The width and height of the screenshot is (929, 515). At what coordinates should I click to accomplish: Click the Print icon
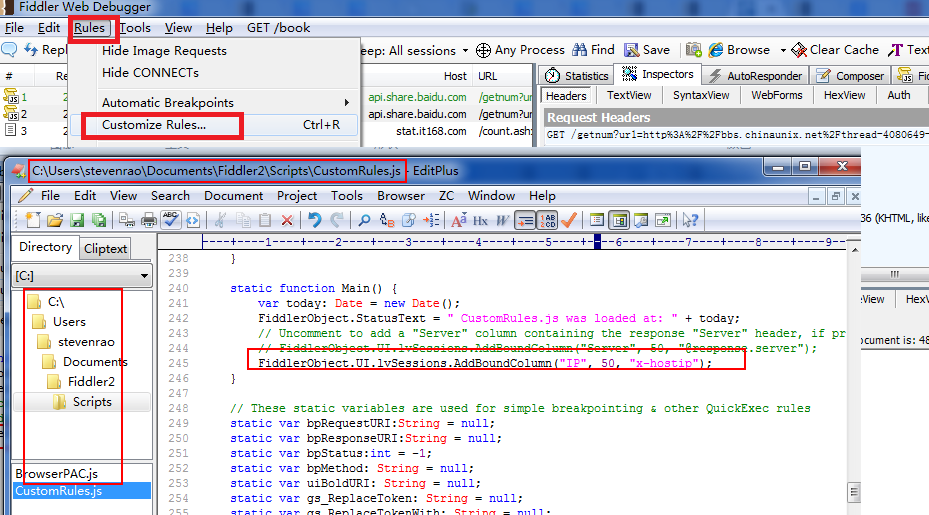tap(148, 220)
